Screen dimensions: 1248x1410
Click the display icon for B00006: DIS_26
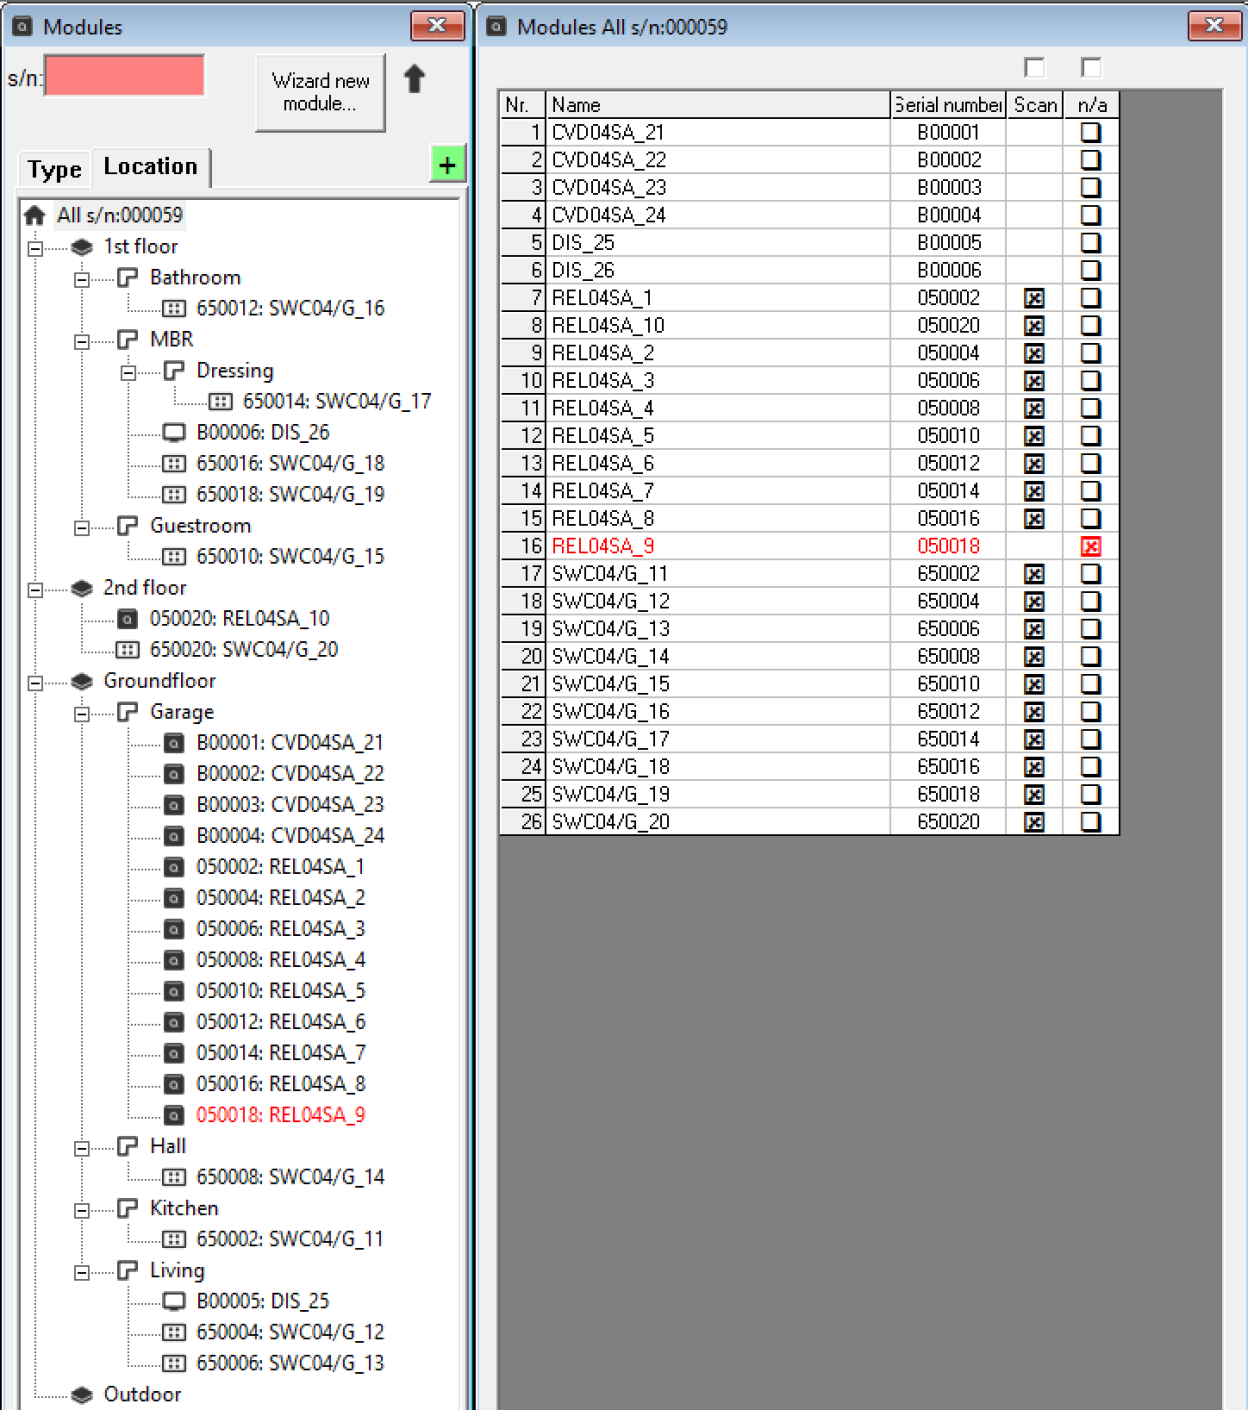pos(174,433)
